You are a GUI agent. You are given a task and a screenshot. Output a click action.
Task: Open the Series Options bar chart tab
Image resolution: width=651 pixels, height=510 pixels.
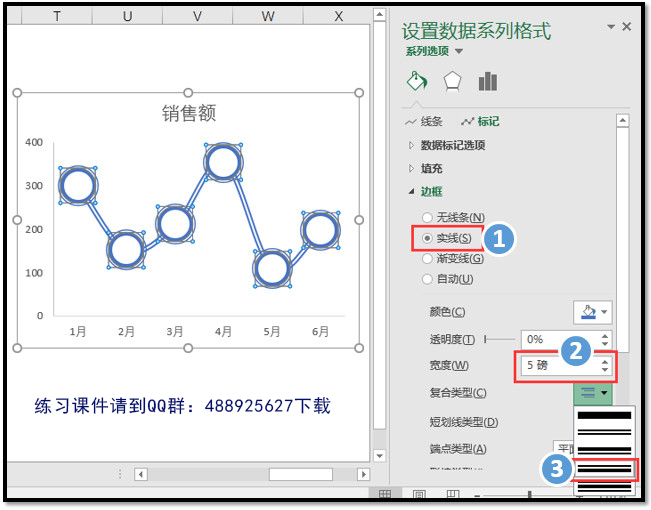point(487,81)
